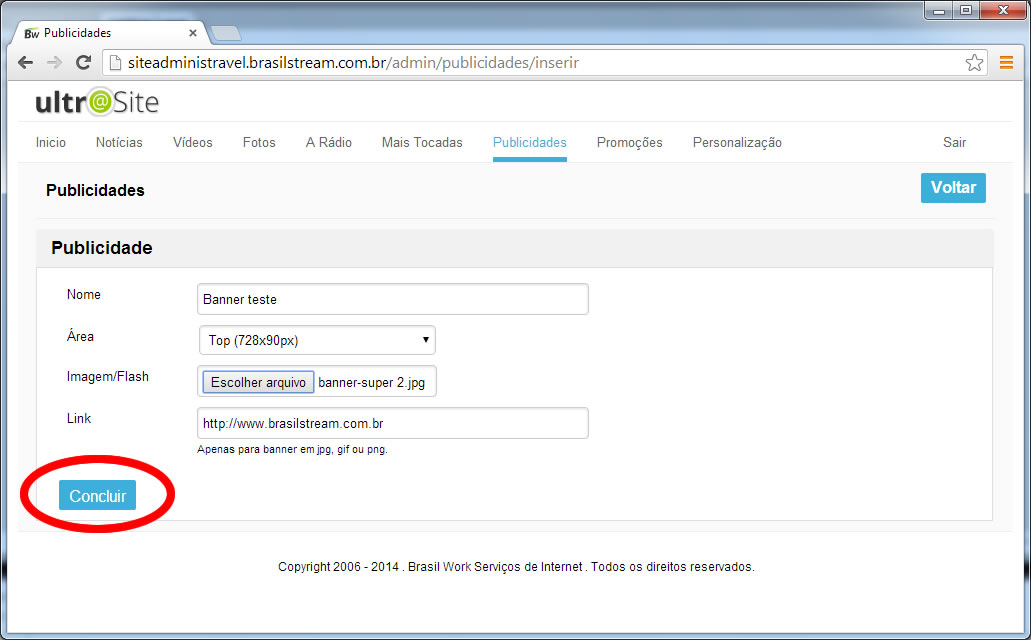1031x640 pixels.
Task: Go to the Mais Tocadas section
Action: pos(421,142)
